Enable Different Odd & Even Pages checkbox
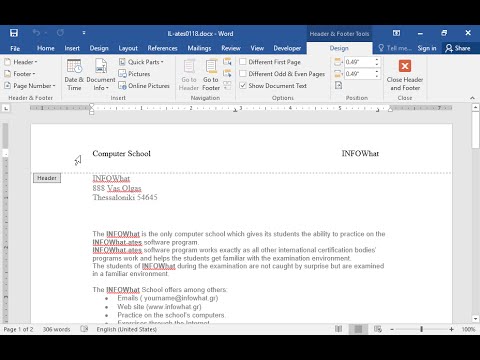 click(243, 74)
